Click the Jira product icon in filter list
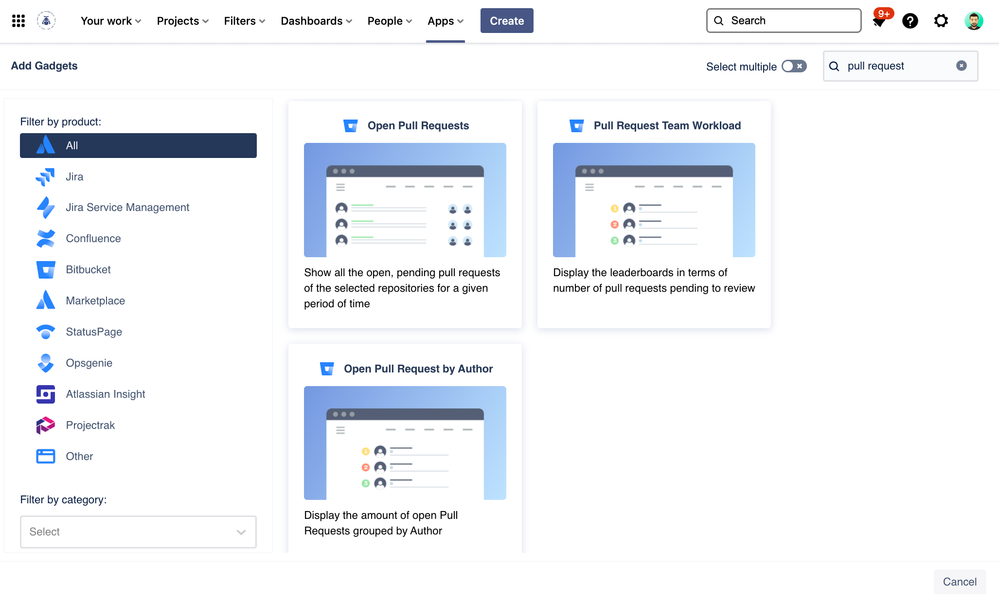 [45, 177]
